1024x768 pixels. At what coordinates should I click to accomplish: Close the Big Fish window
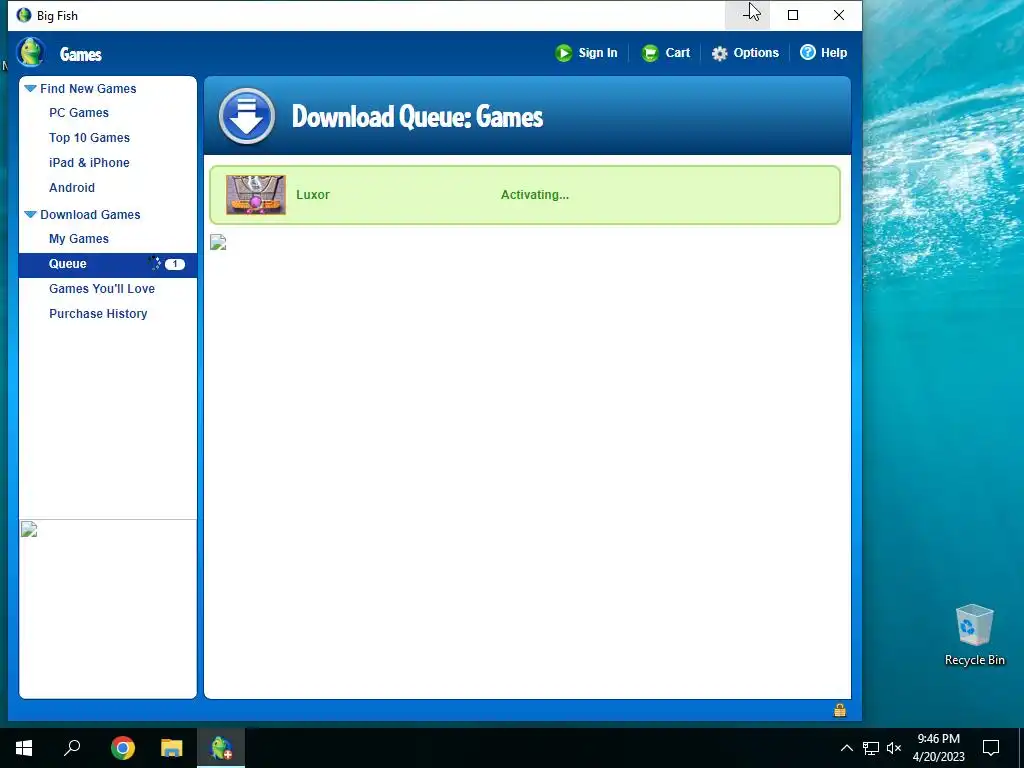[x=839, y=15]
